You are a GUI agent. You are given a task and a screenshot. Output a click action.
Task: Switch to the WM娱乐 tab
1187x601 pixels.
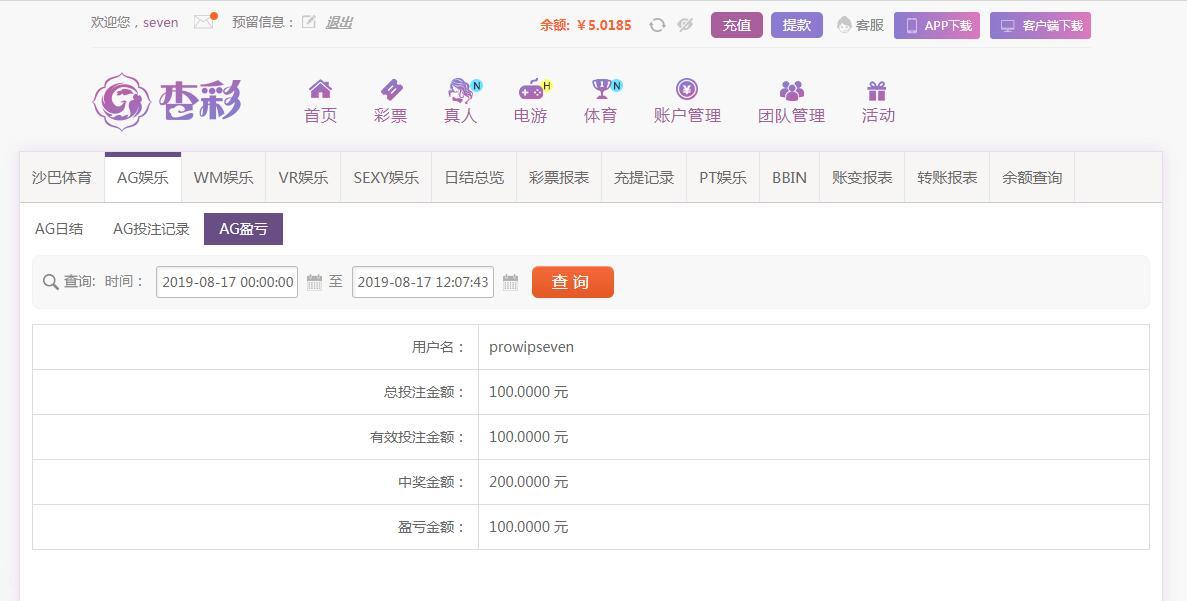[x=223, y=178]
